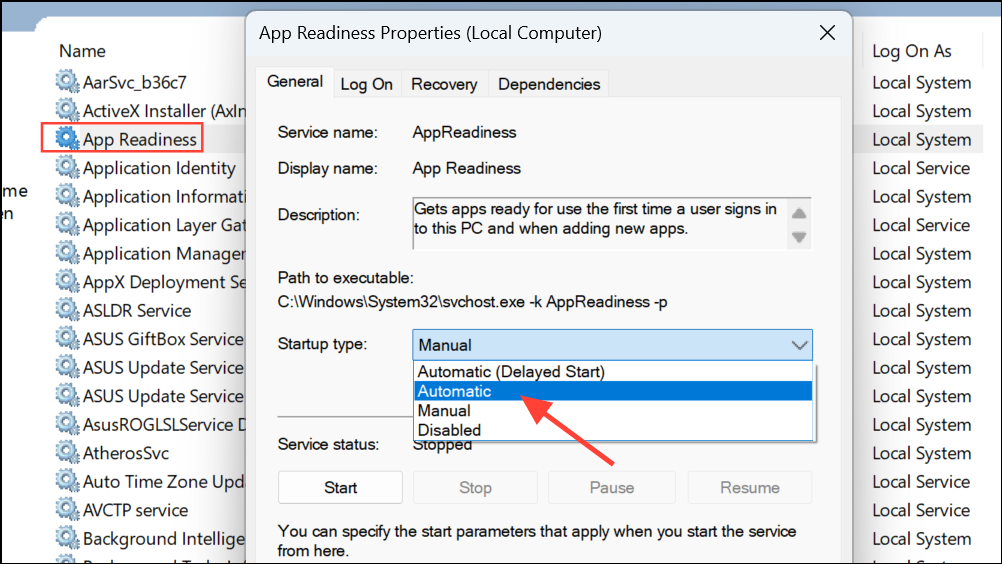Image resolution: width=1002 pixels, height=564 pixels.
Task: Open the Recovery tab
Action: (x=443, y=85)
